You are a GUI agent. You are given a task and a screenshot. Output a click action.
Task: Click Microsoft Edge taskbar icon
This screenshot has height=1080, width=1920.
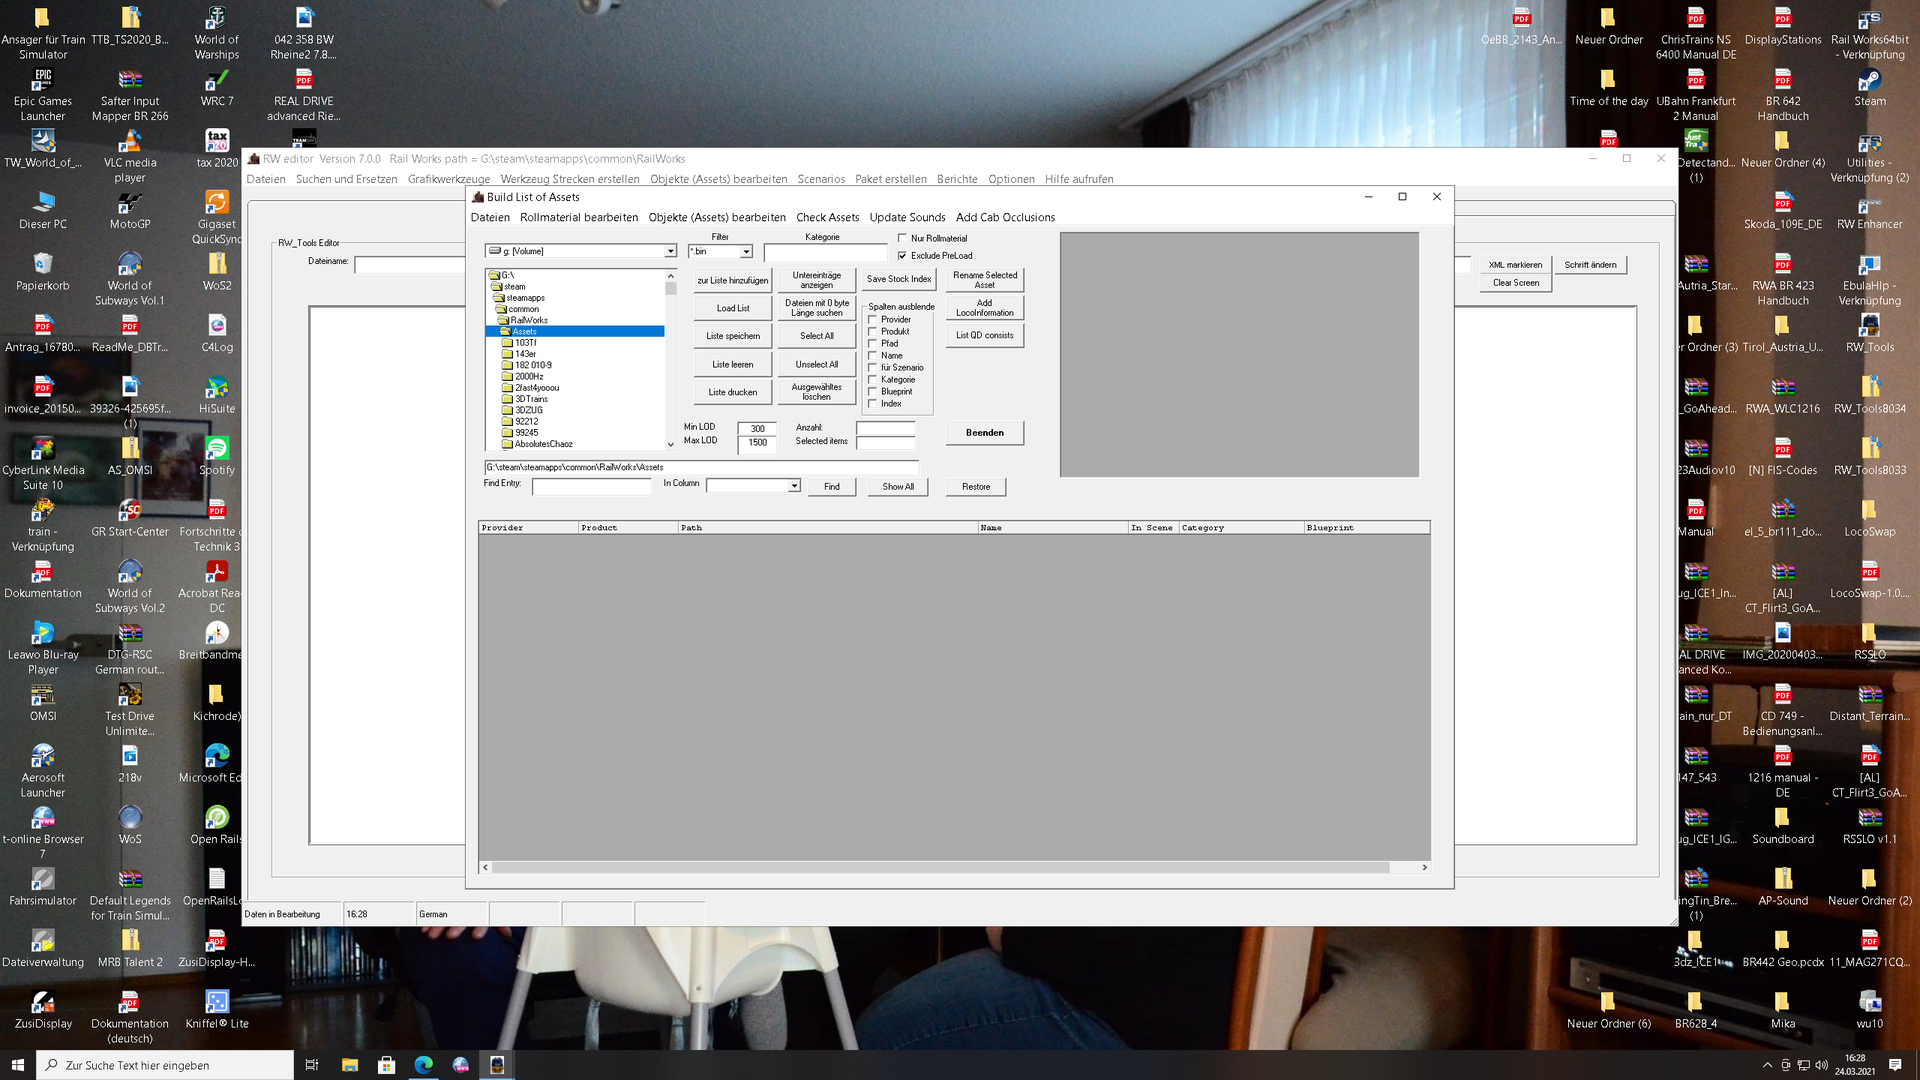click(423, 1065)
